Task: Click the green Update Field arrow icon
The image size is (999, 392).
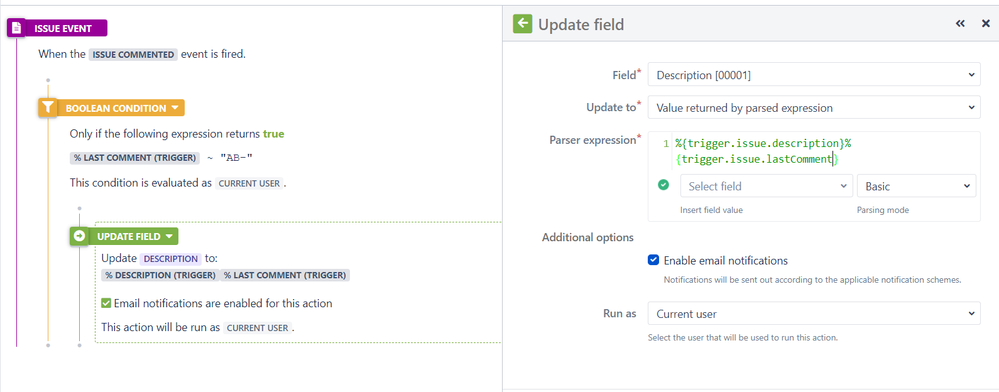Action: [x=79, y=236]
